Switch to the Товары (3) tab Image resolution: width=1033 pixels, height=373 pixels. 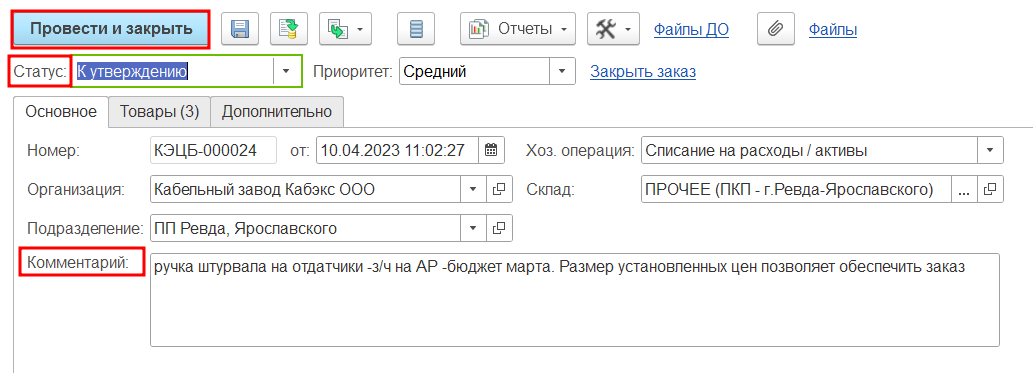pyautogui.click(x=159, y=111)
